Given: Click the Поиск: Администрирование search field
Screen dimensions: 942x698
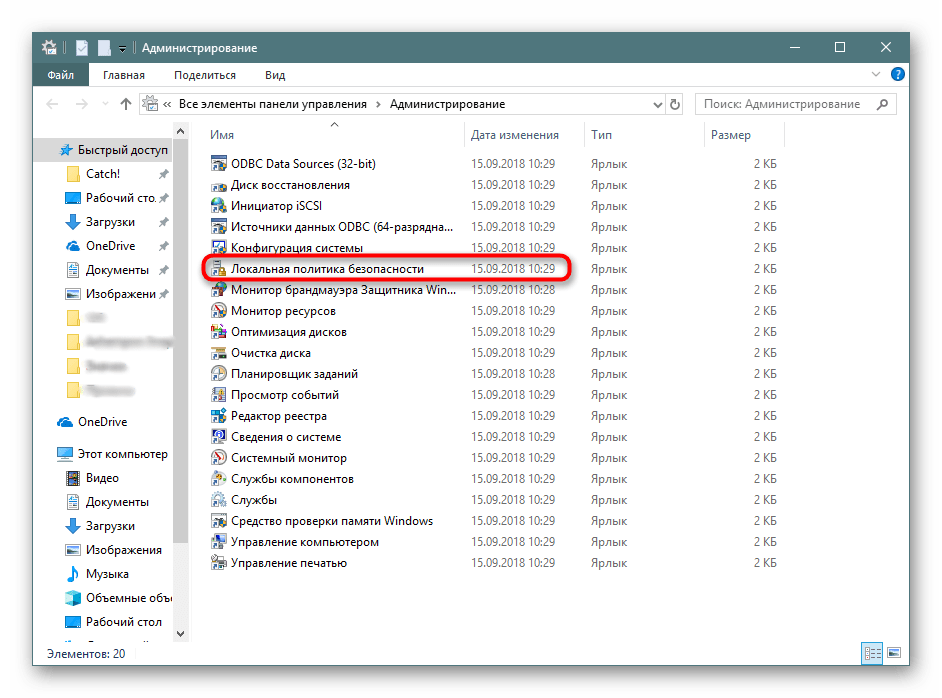Looking at the screenshot, I should pos(785,104).
